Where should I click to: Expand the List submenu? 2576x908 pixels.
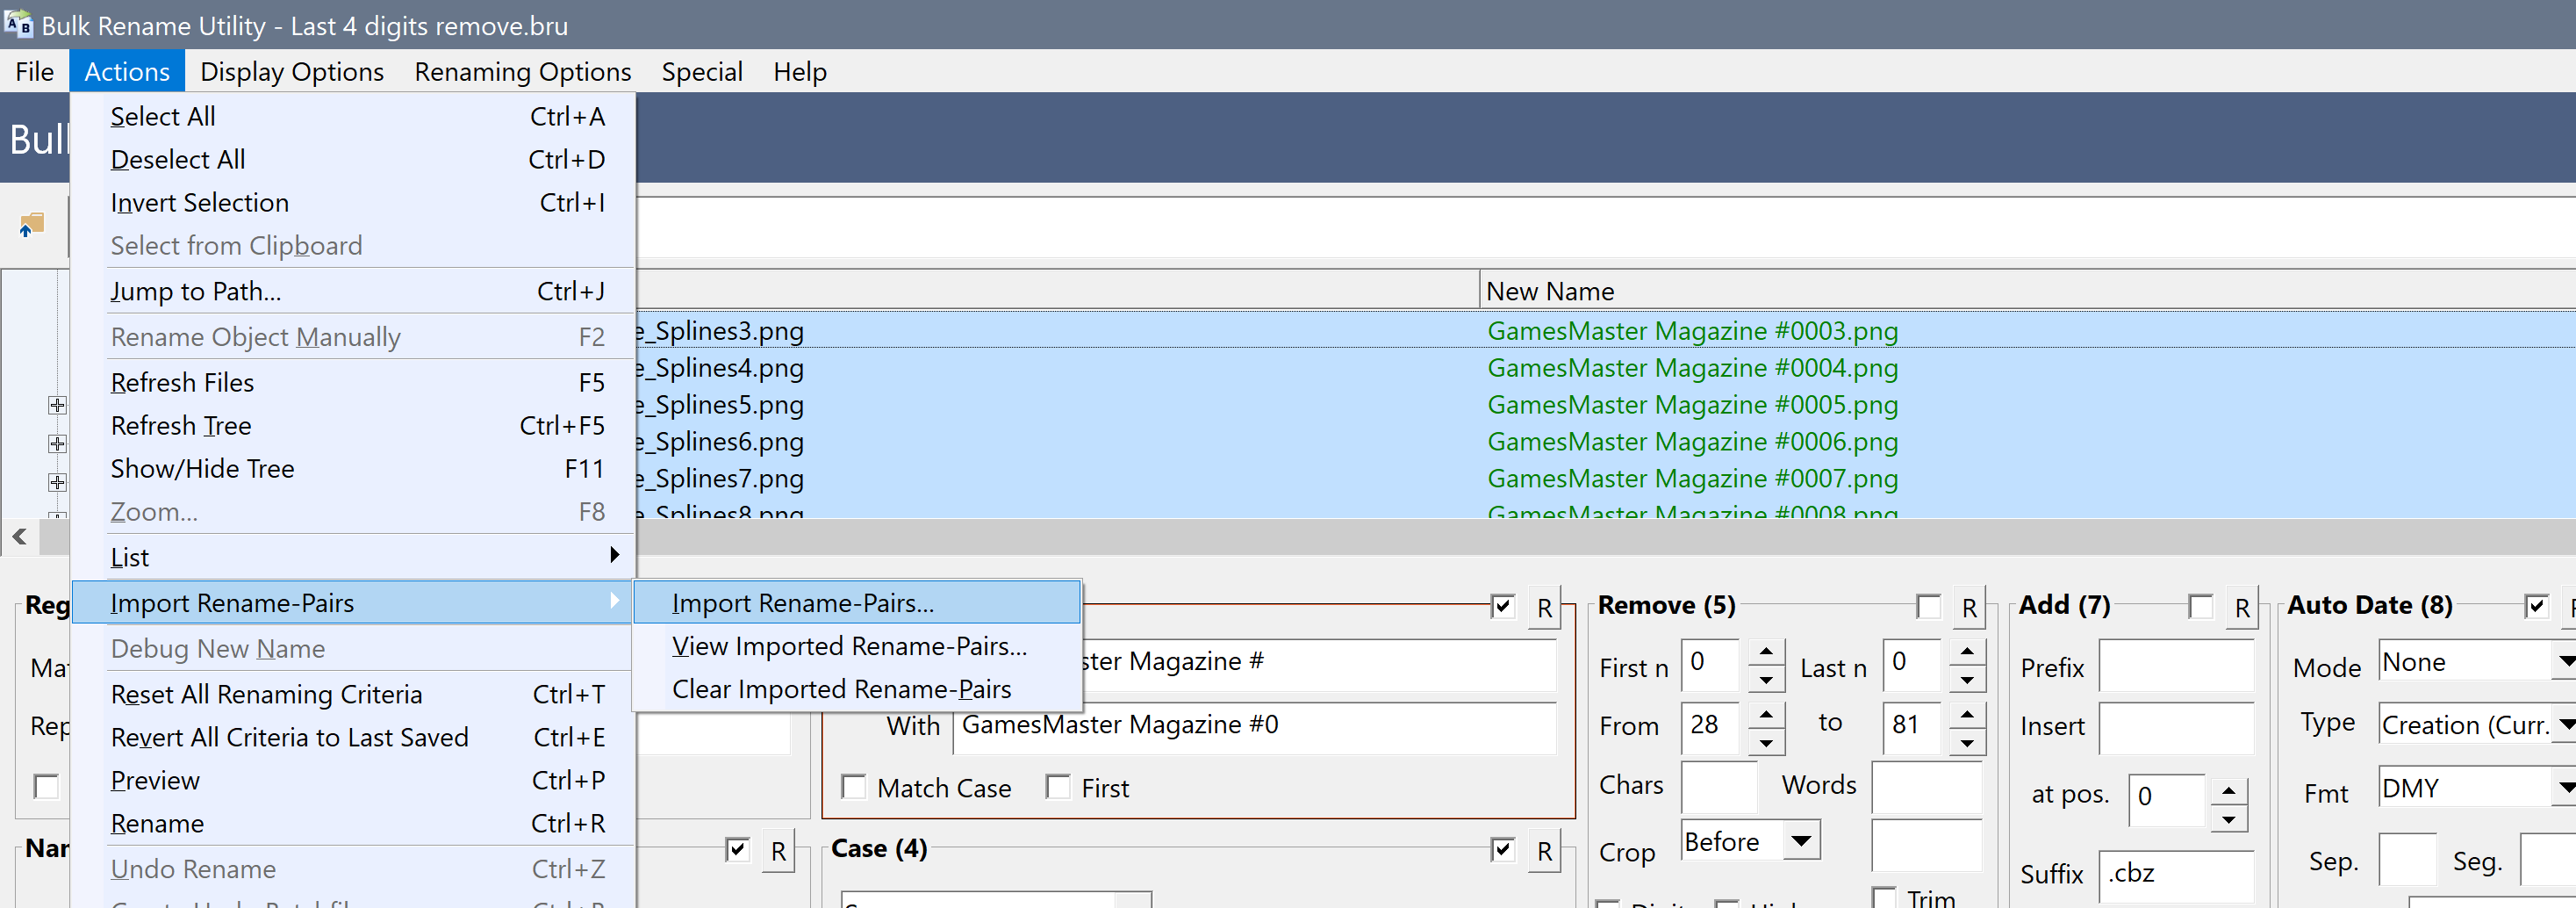[354, 557]
